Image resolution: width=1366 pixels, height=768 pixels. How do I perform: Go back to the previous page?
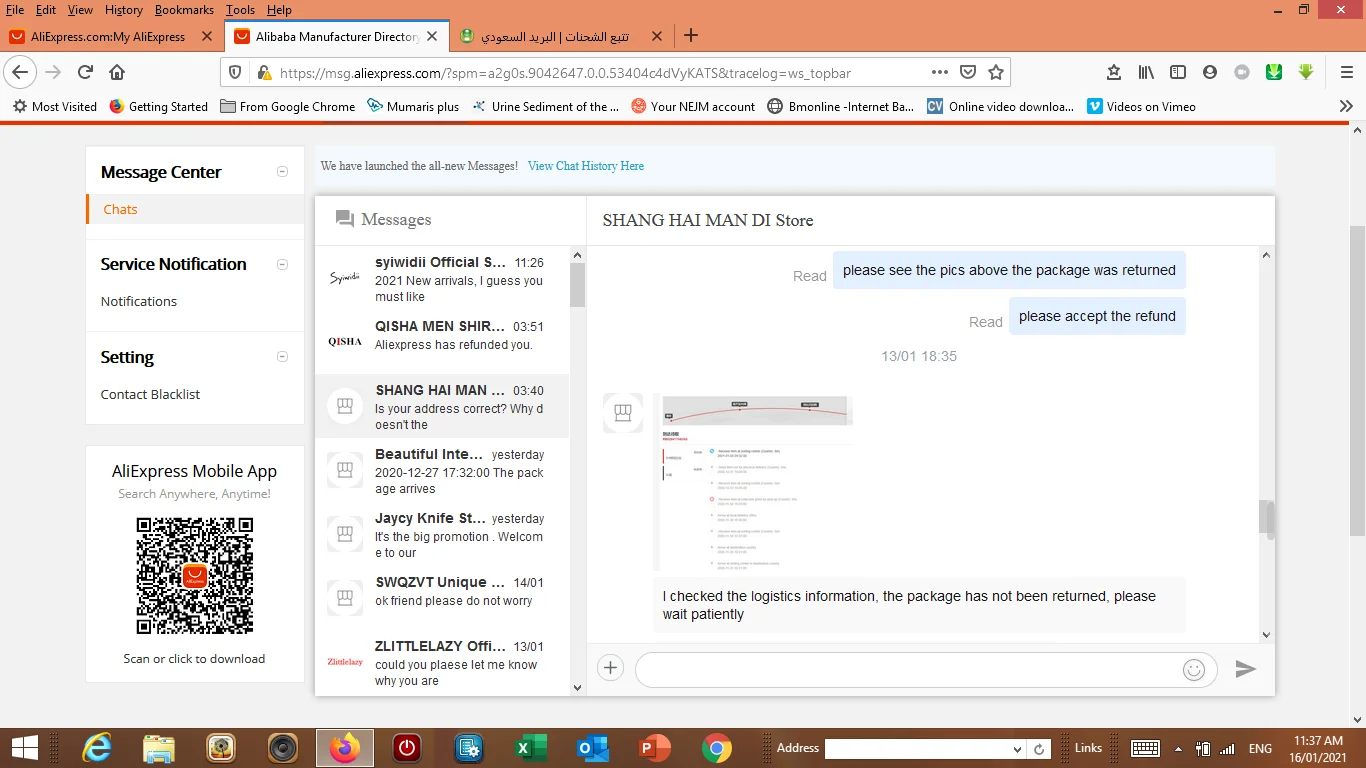click(21, 72)
